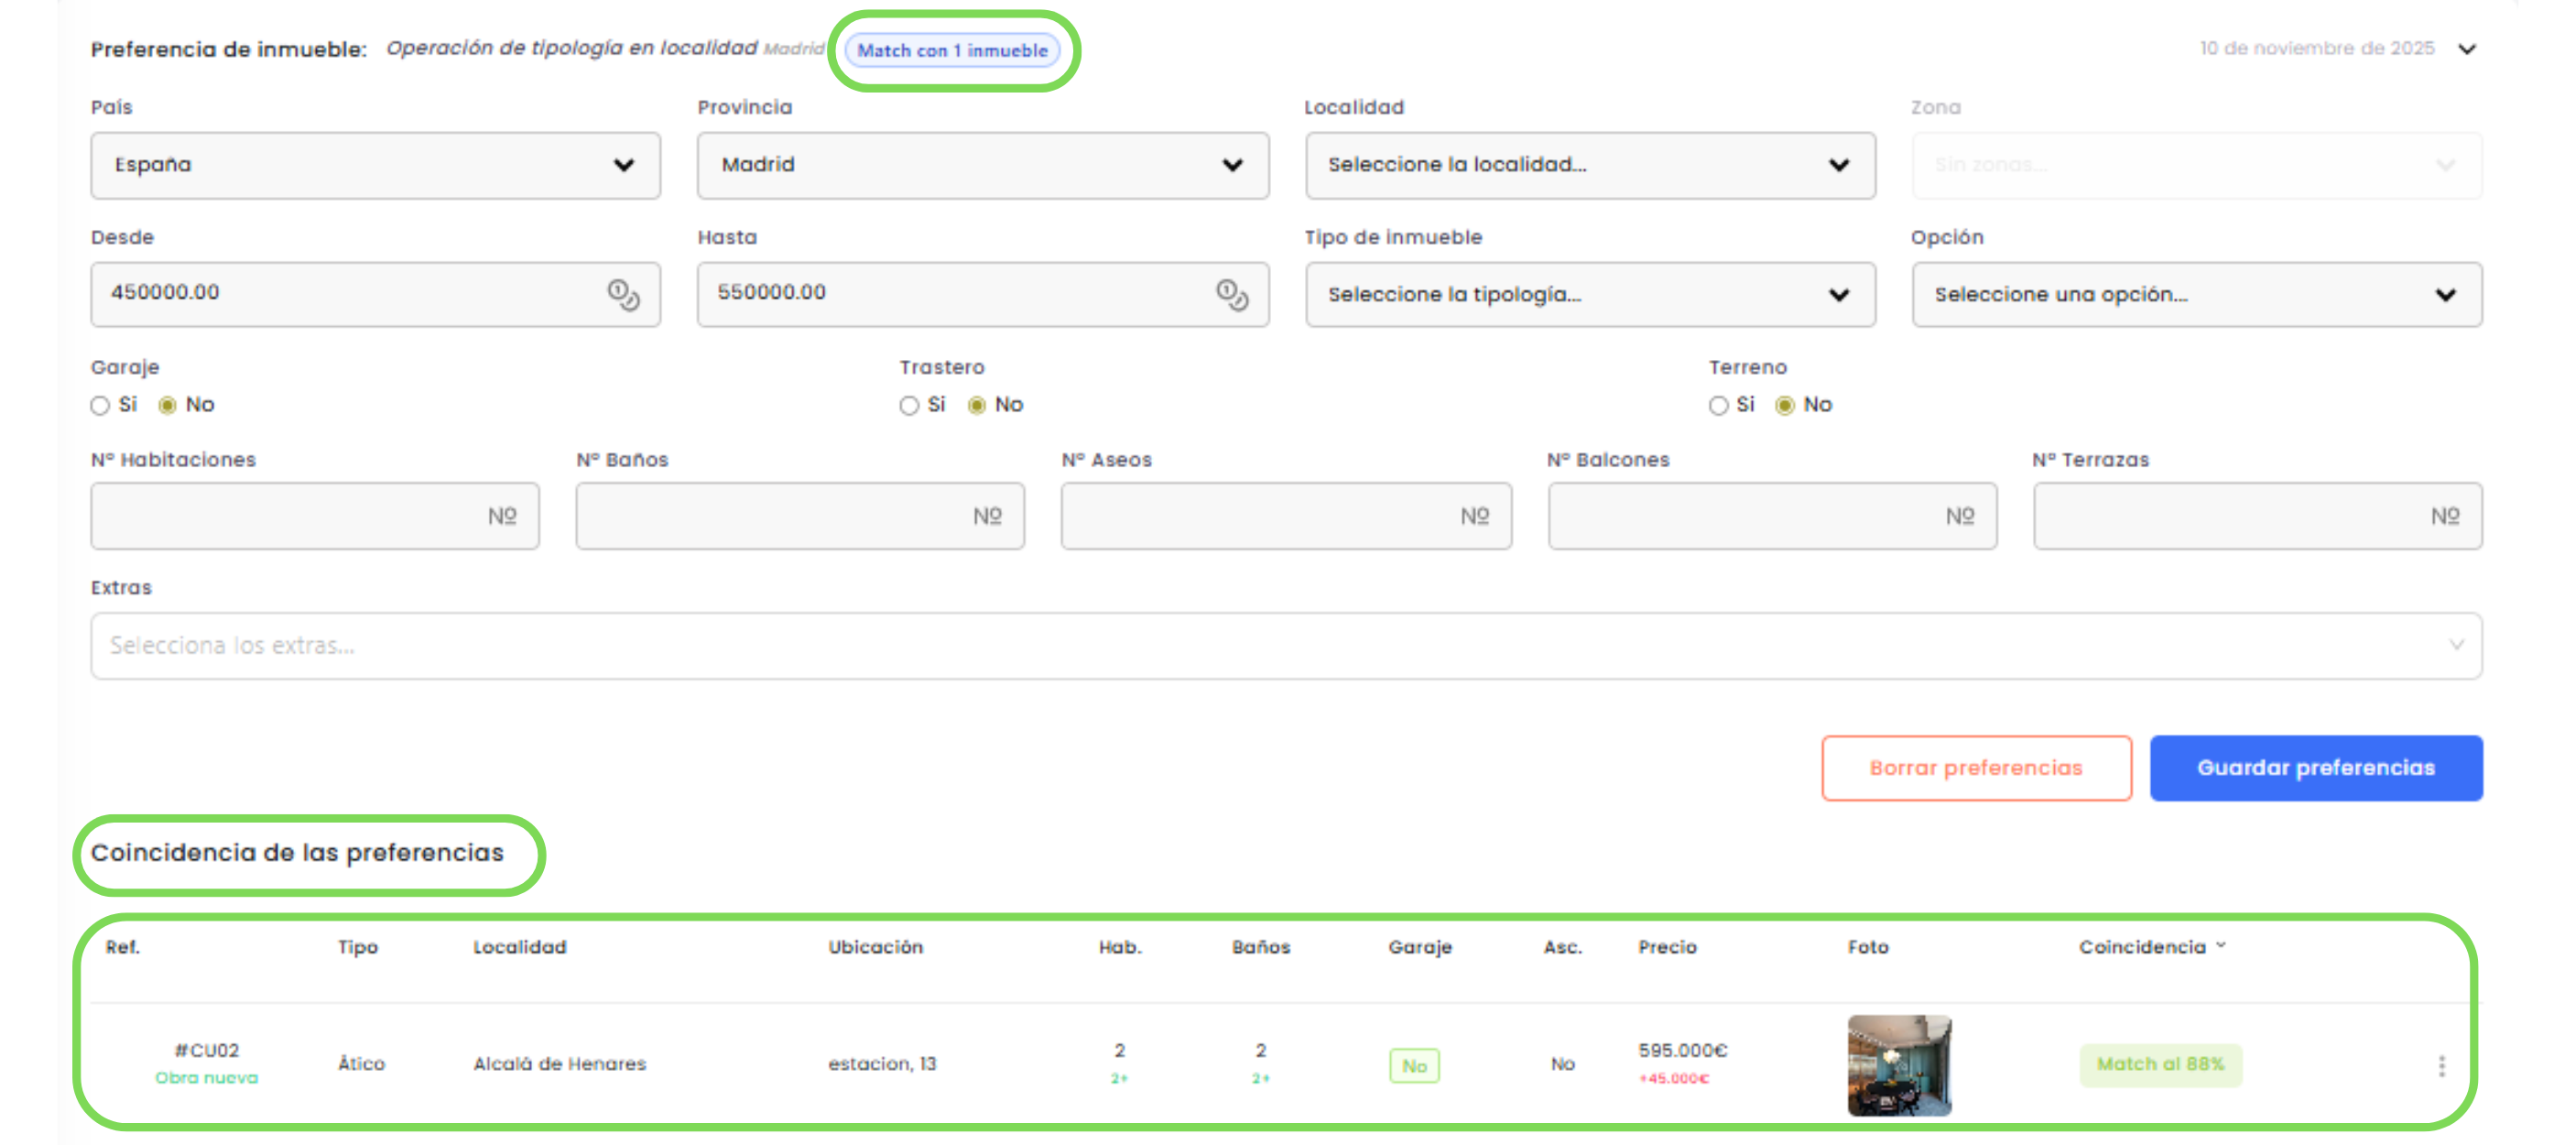The width and height of the screenshot is (2576, 1145).
Task: Click the Foto column header
Action: click(x=1867, y=947)
